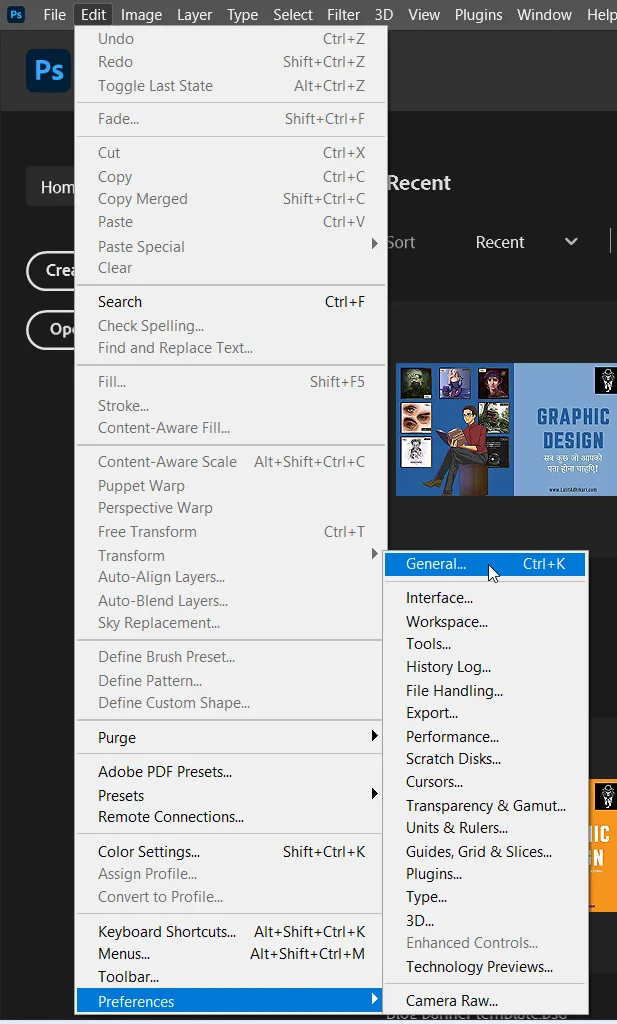Open the Graphic Design PSD thumbnail
Image resolution: width=617 pixels, height=1024 pixels.
[x=505, y=428]
